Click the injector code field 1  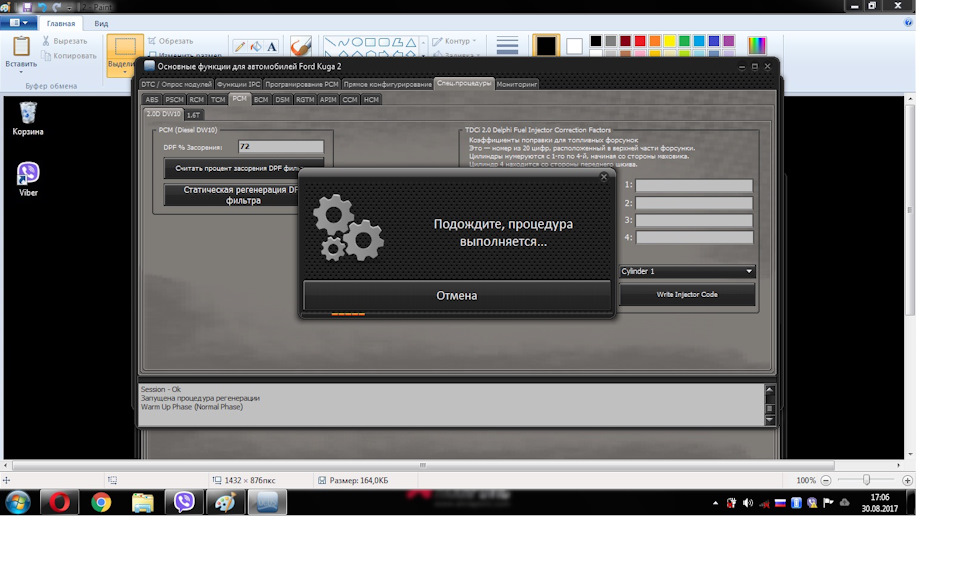point(694,185)
